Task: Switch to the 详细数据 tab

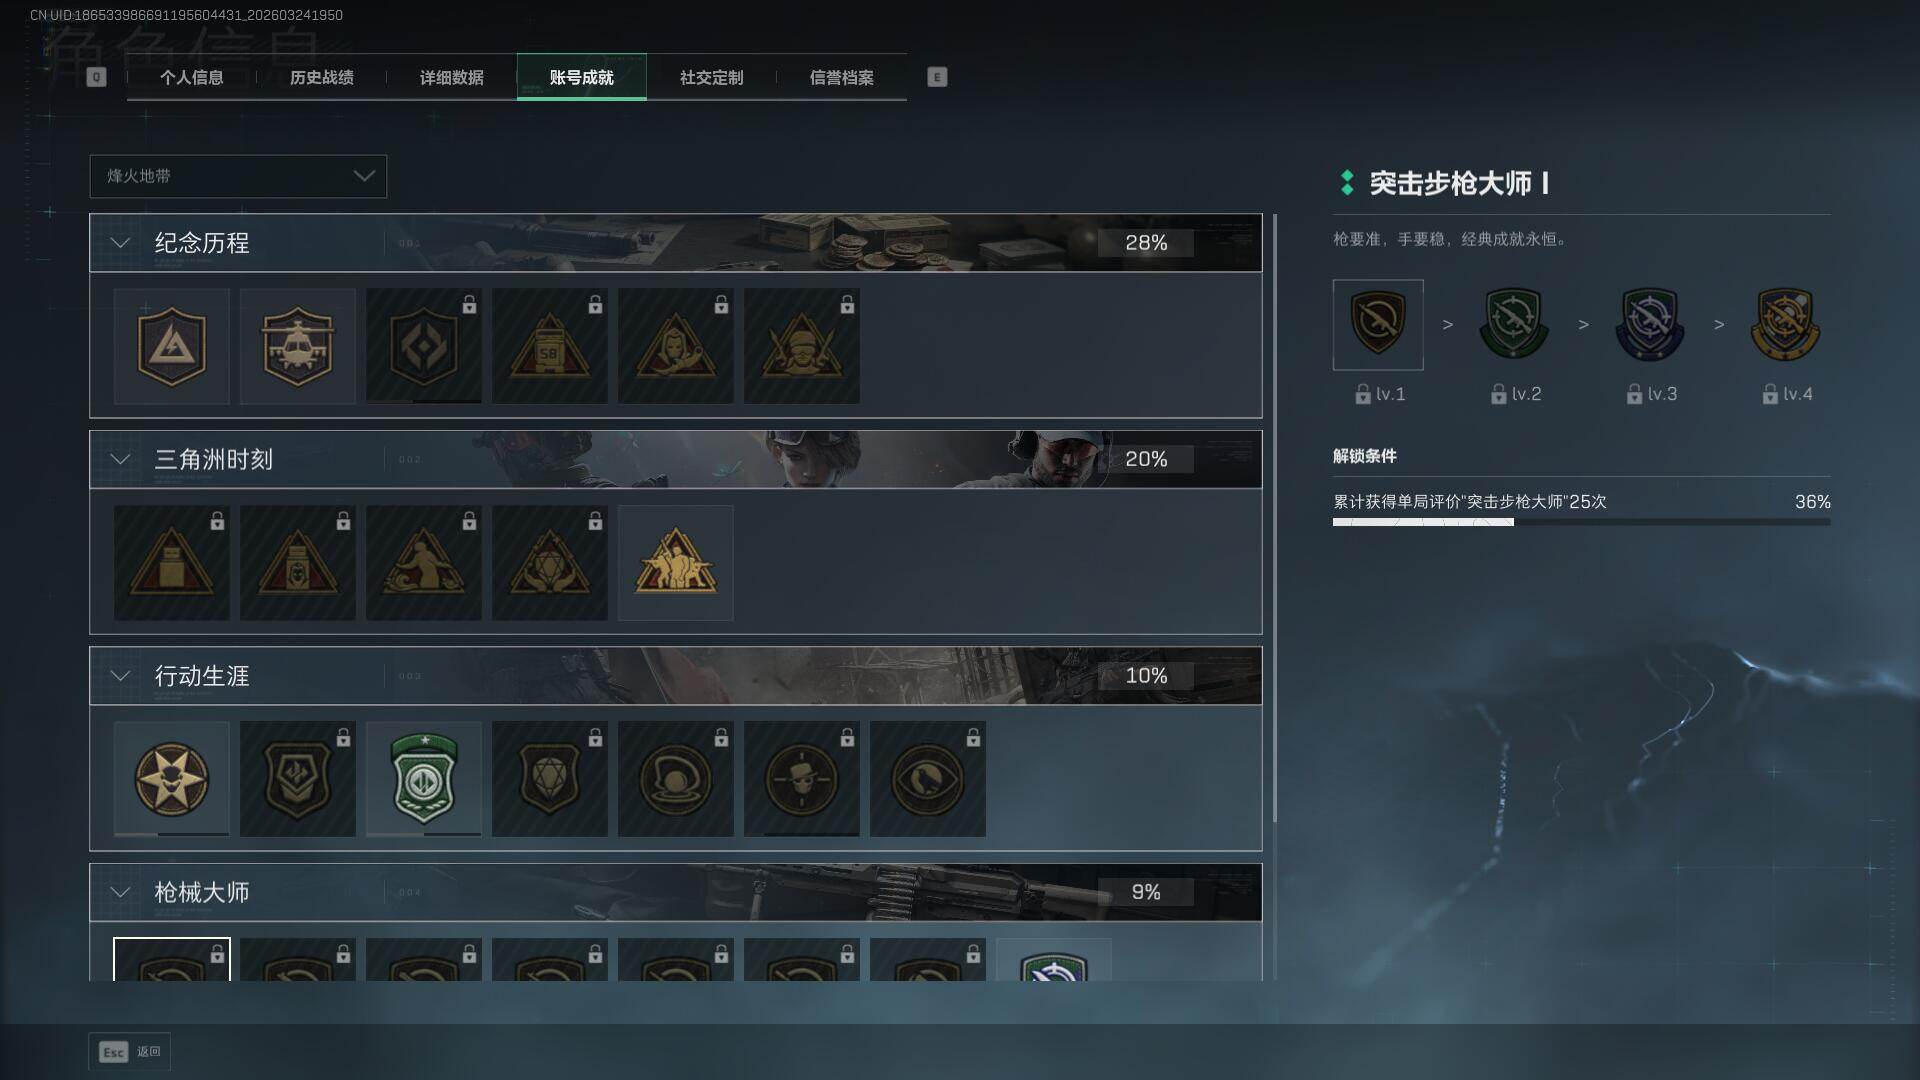Action: (451, 77)
